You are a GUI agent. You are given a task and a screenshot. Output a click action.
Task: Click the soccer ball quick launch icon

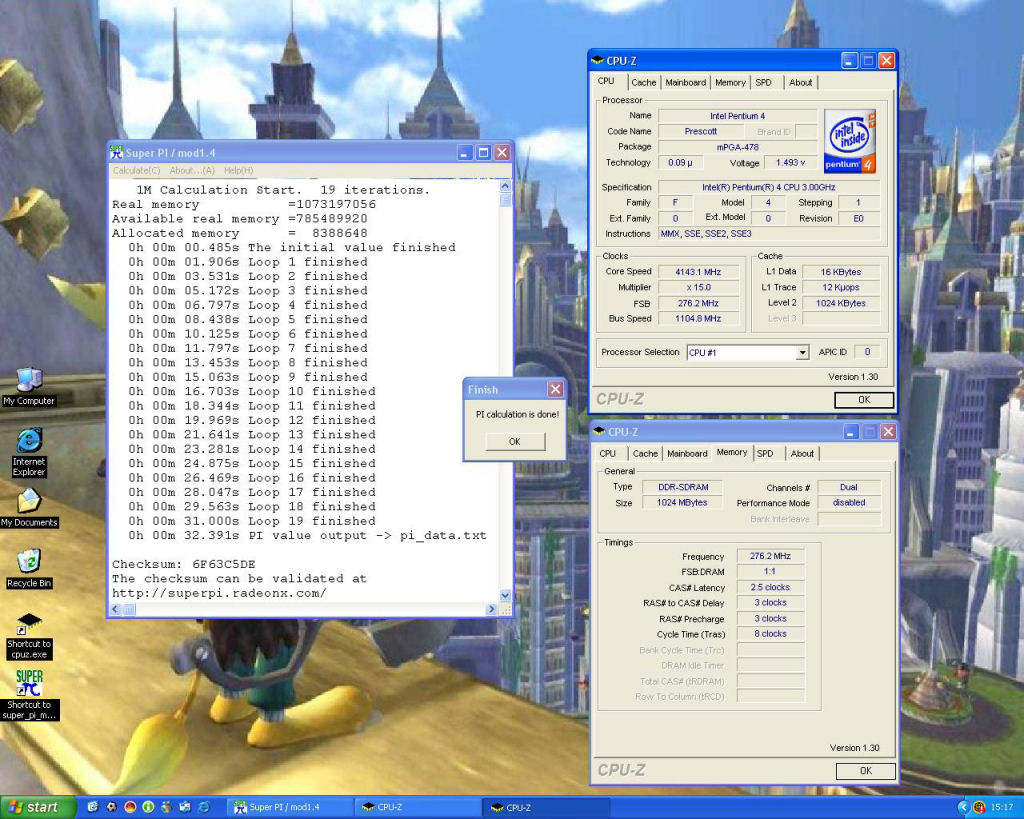click(x=111, y=807)
